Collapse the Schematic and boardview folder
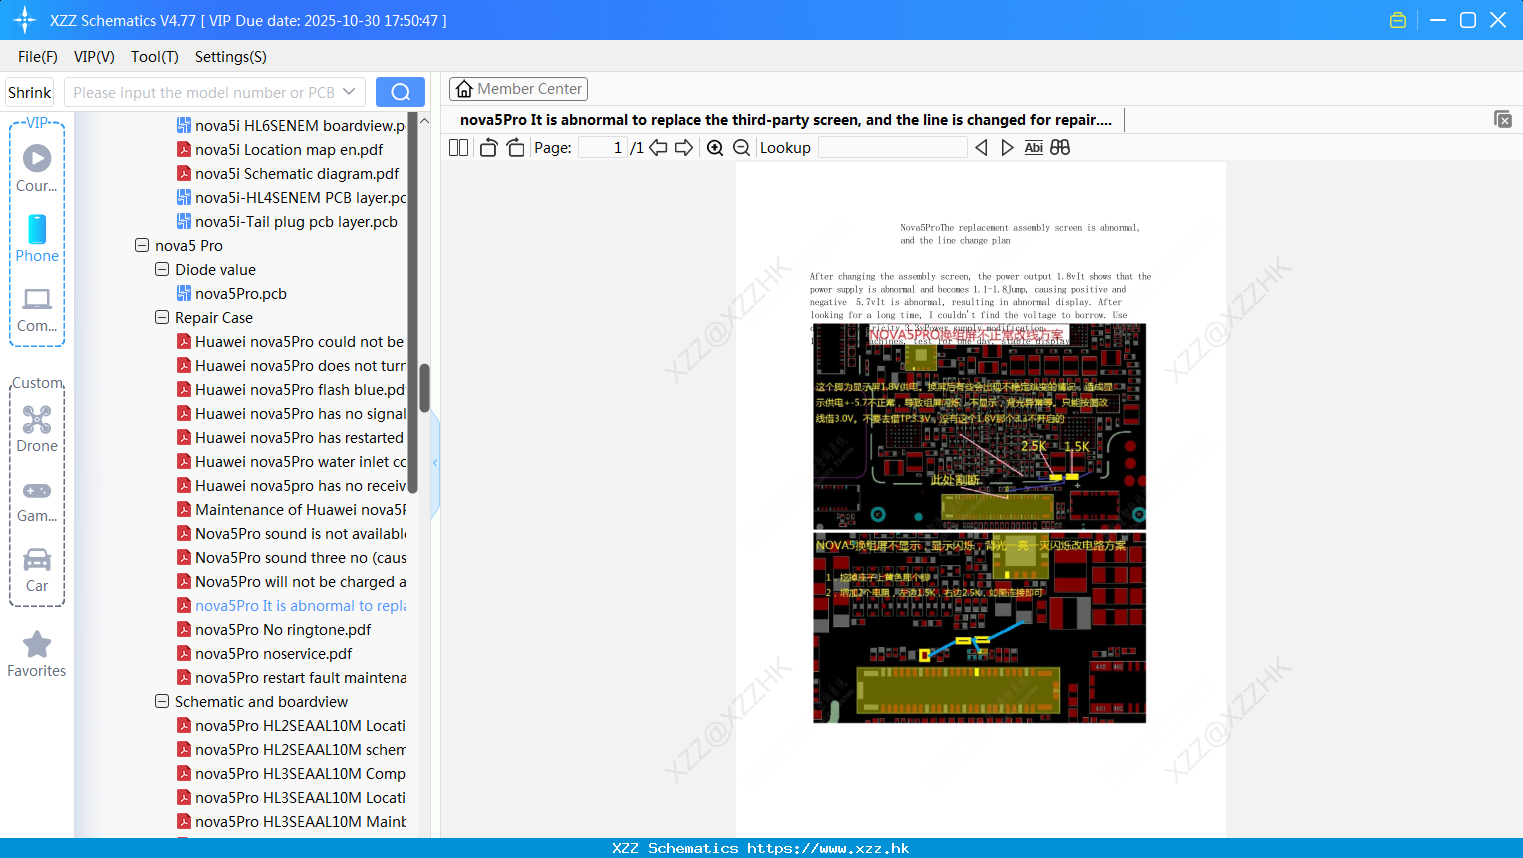Screen dimensions: 1523x858 162,701
